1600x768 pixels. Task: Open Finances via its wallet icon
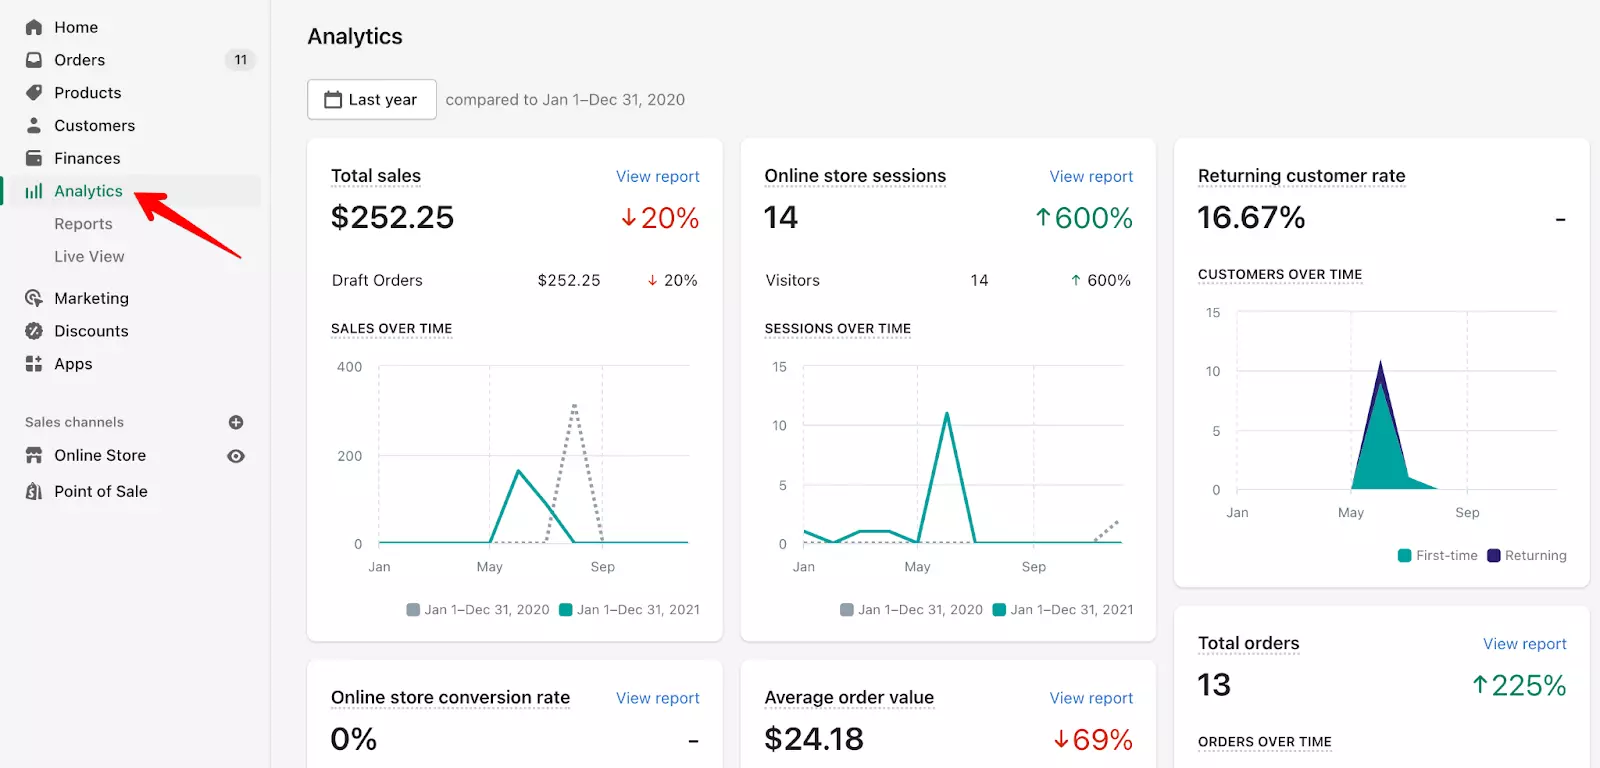pos(34,158)
